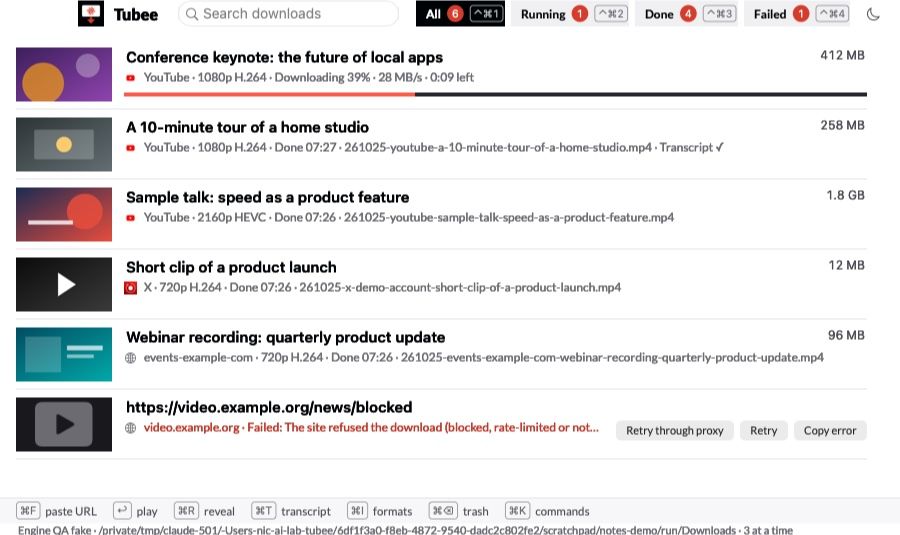Click the '1.8 GB' size value
900x535 pixels.
click(x=845, y=196)
